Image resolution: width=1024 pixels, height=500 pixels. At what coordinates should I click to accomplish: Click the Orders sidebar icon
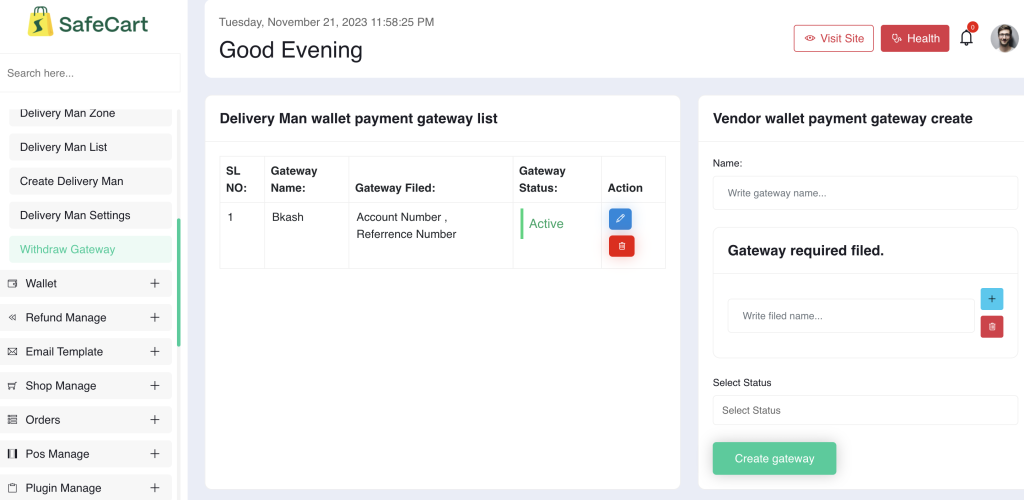pyautogui.click(x=12, y=420)
